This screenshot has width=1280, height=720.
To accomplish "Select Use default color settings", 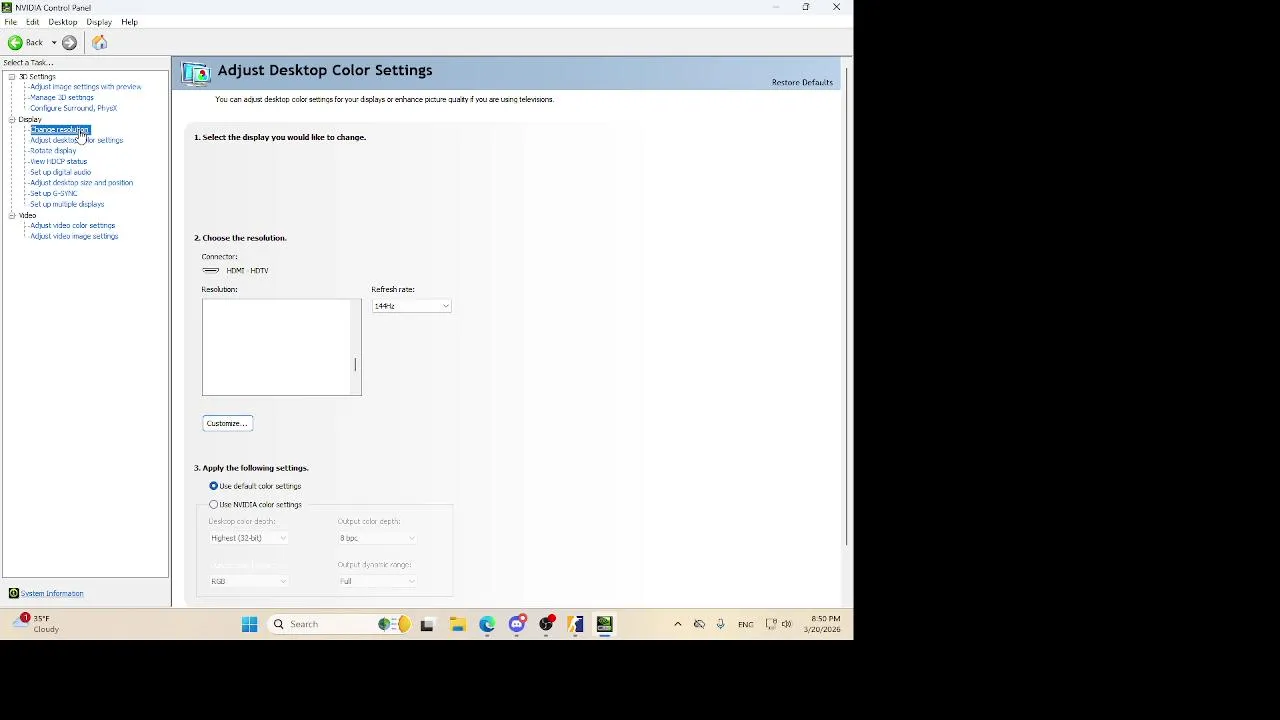I will pos(213,486).
